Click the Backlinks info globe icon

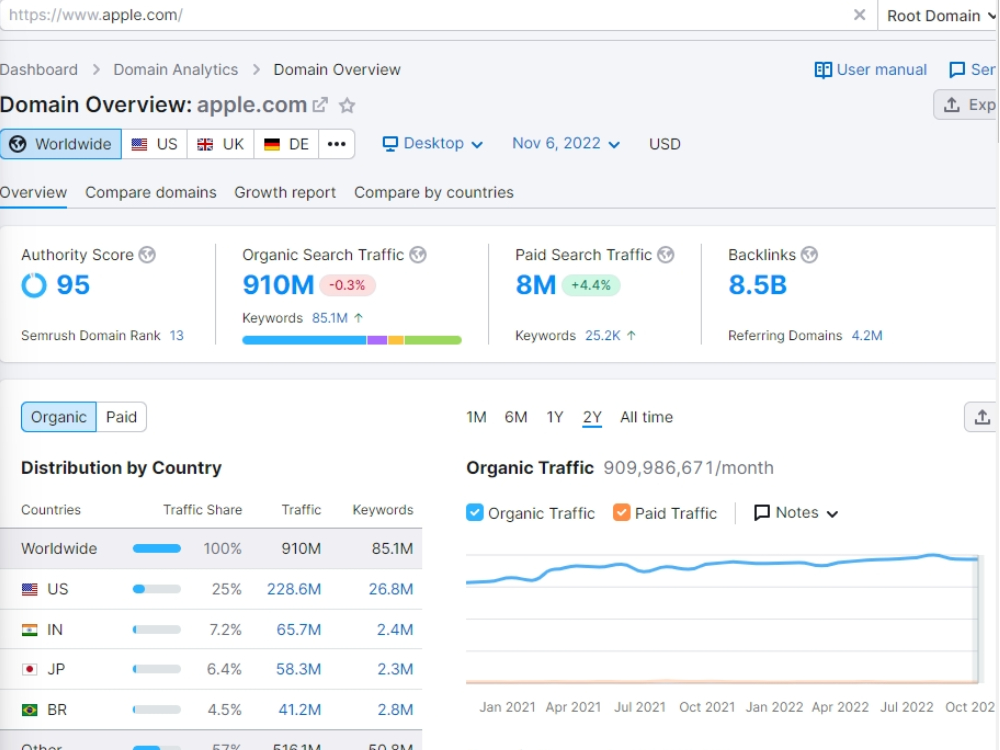pyautogui.click(x=809, y=255)
